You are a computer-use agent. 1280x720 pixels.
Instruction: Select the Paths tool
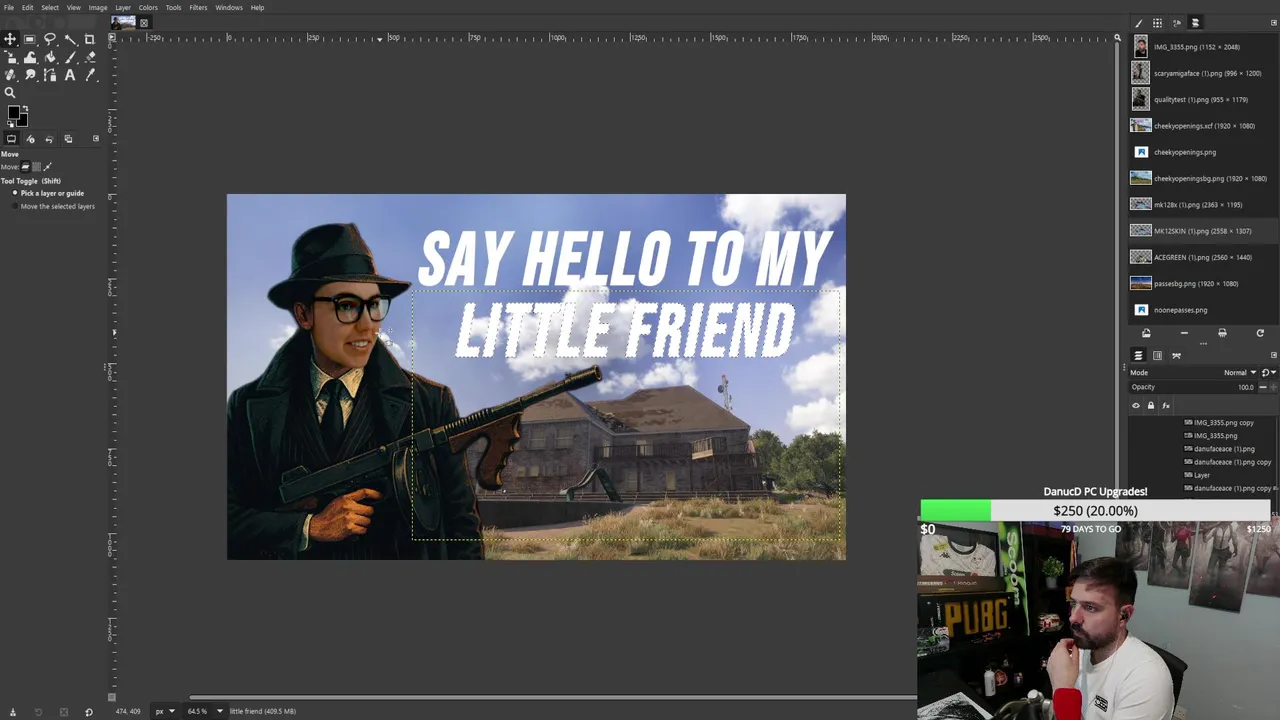pos(50,75)
